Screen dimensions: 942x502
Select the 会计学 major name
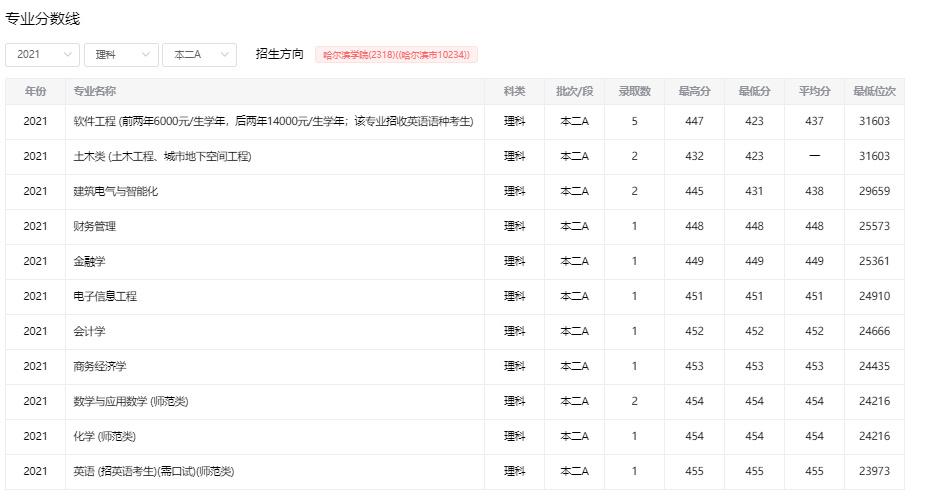[89, 331]
